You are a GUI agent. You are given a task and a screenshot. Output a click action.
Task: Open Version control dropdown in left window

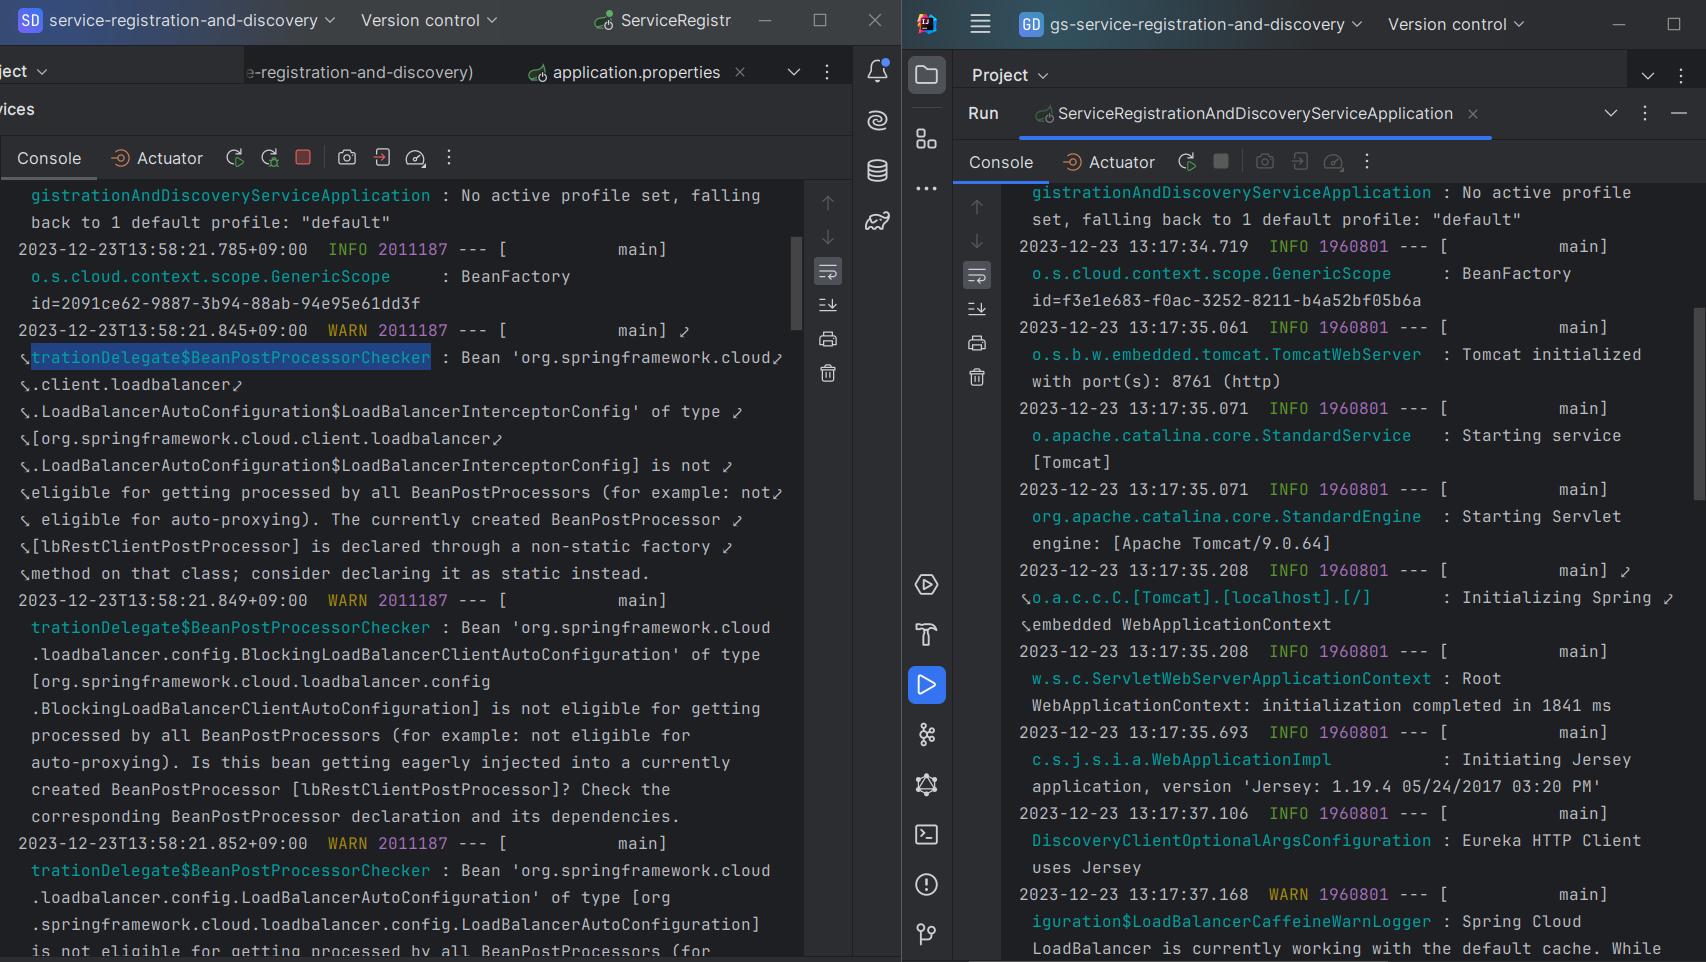coord(429,20)
